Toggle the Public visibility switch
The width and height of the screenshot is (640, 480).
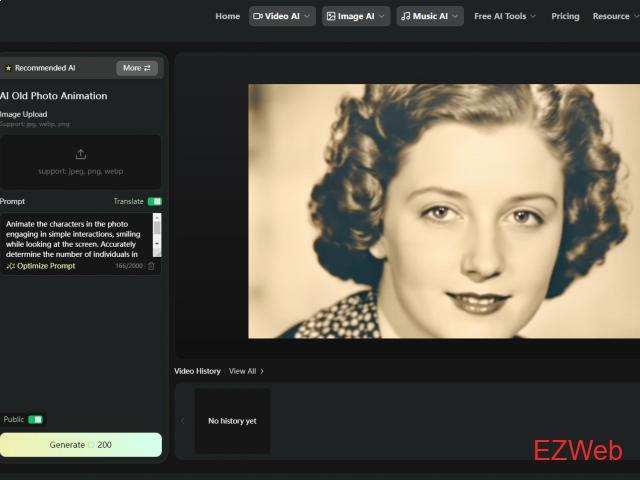click(36, 419)
